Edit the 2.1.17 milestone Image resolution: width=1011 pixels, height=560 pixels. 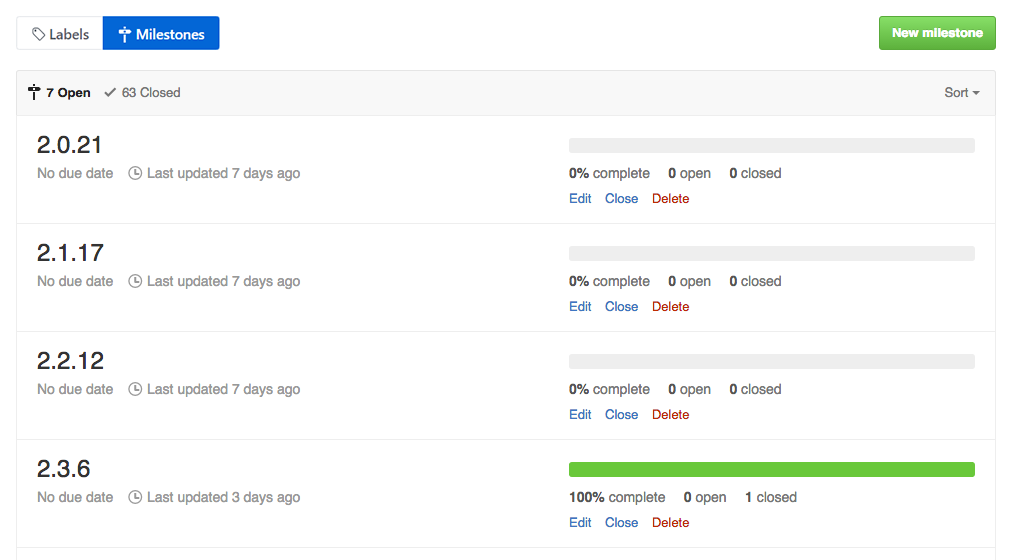(x=580, y=307)
